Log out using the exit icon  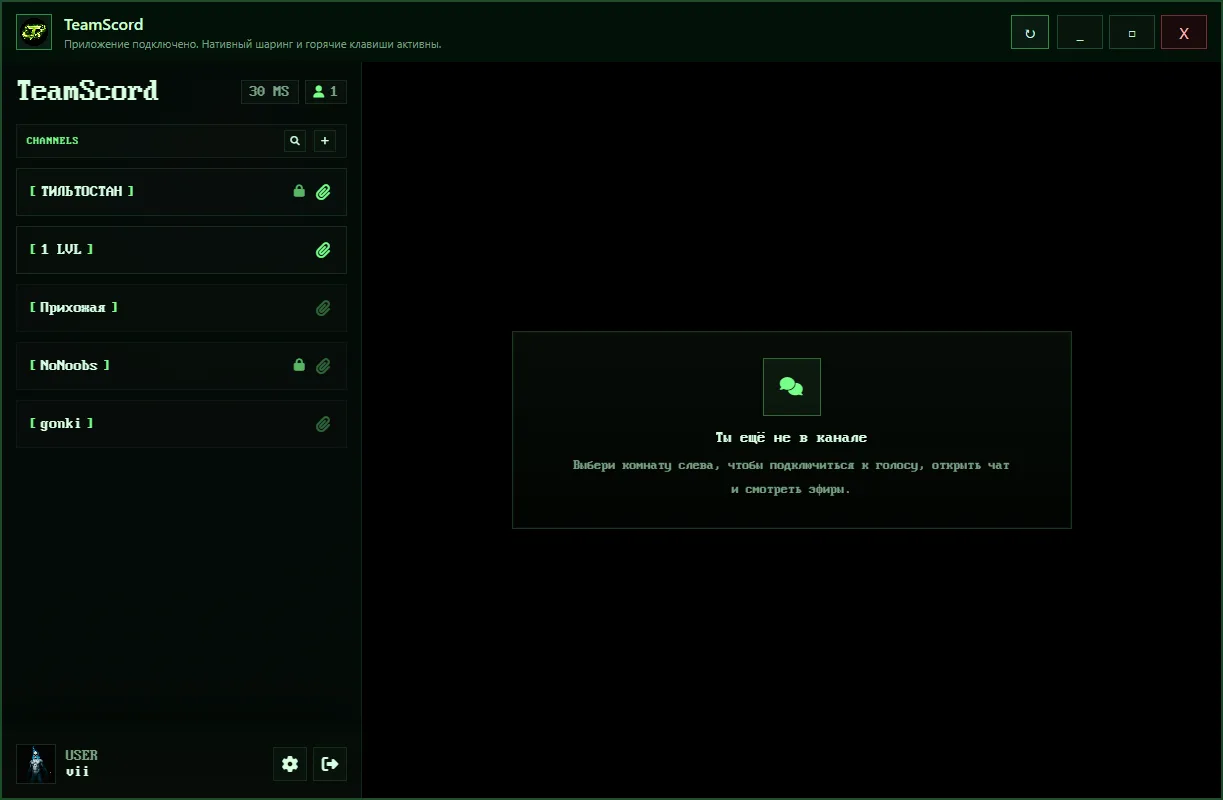click(330, 764)
